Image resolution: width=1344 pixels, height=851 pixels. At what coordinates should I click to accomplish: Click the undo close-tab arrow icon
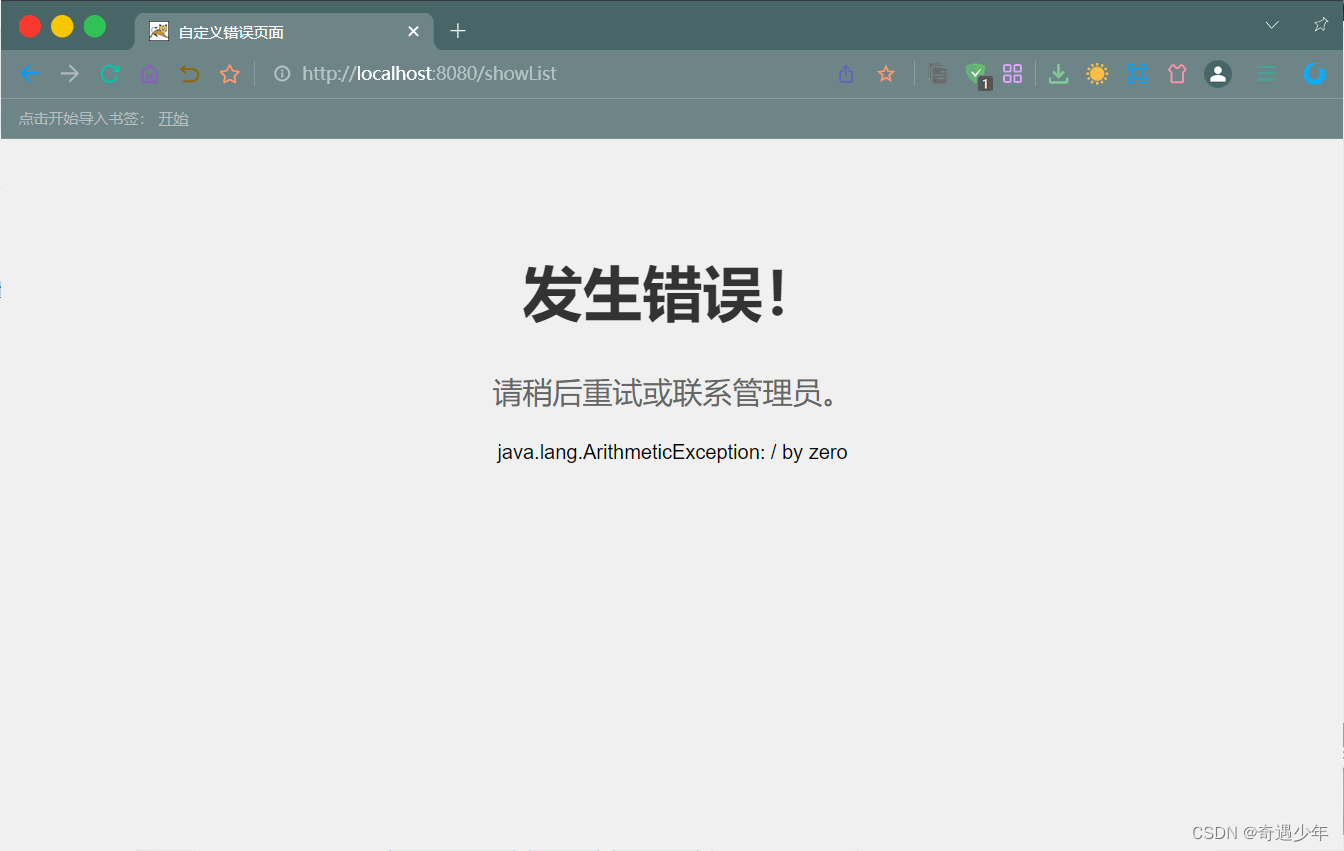point(189,74)
